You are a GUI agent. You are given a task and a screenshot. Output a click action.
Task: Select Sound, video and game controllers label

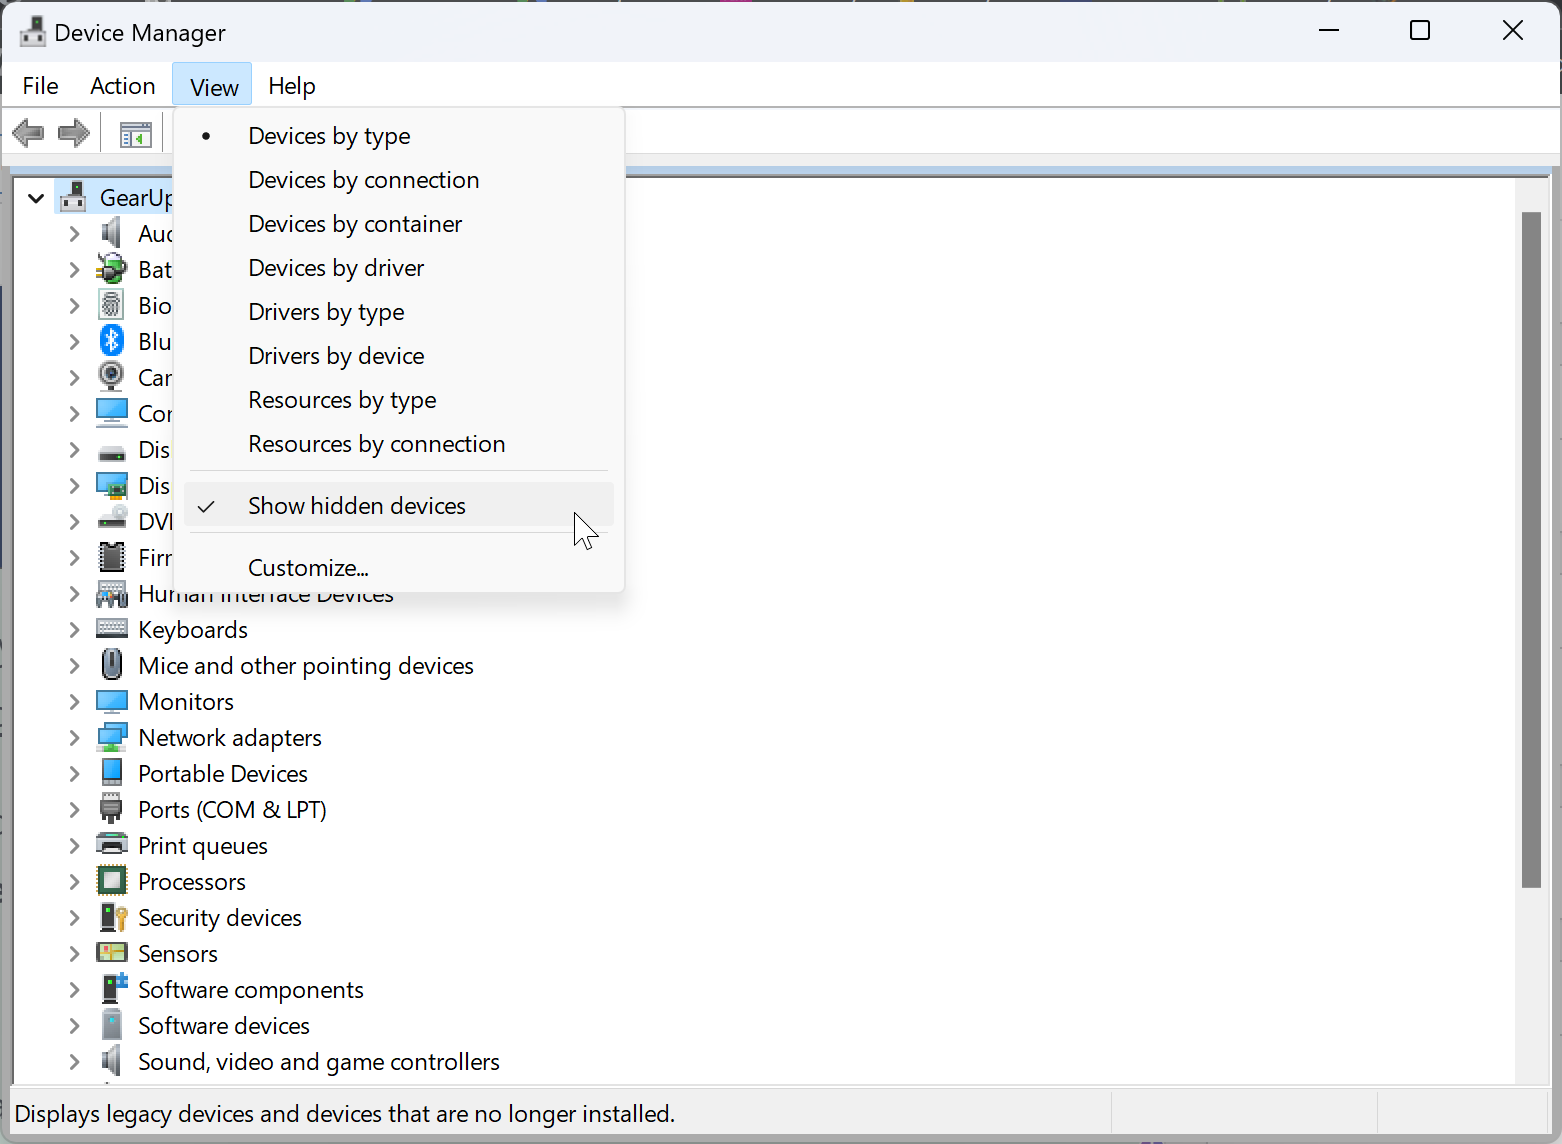(x=319, y=1062)
